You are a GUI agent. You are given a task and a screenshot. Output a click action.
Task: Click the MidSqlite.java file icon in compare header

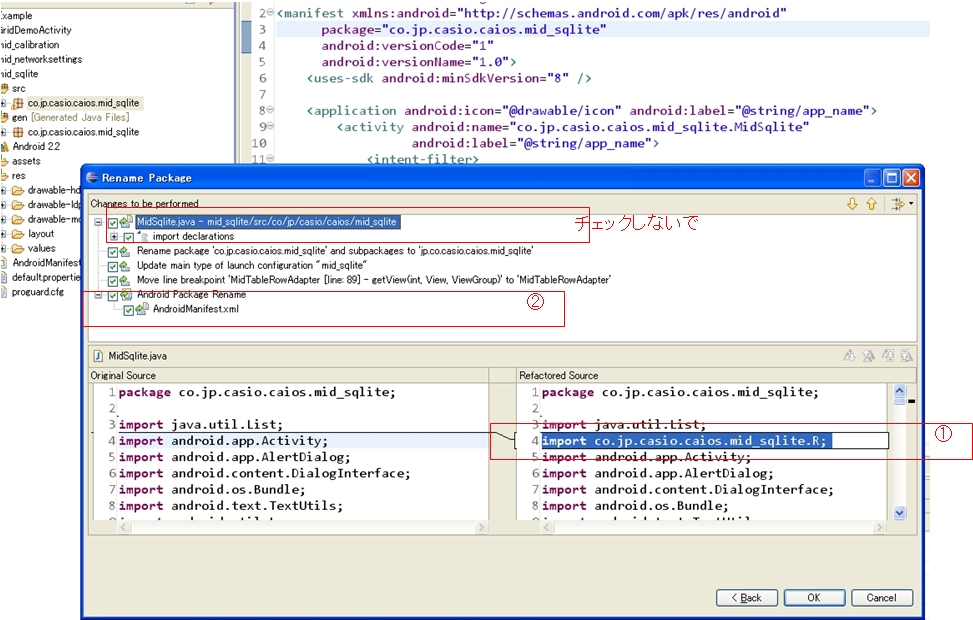coord(97,355)
